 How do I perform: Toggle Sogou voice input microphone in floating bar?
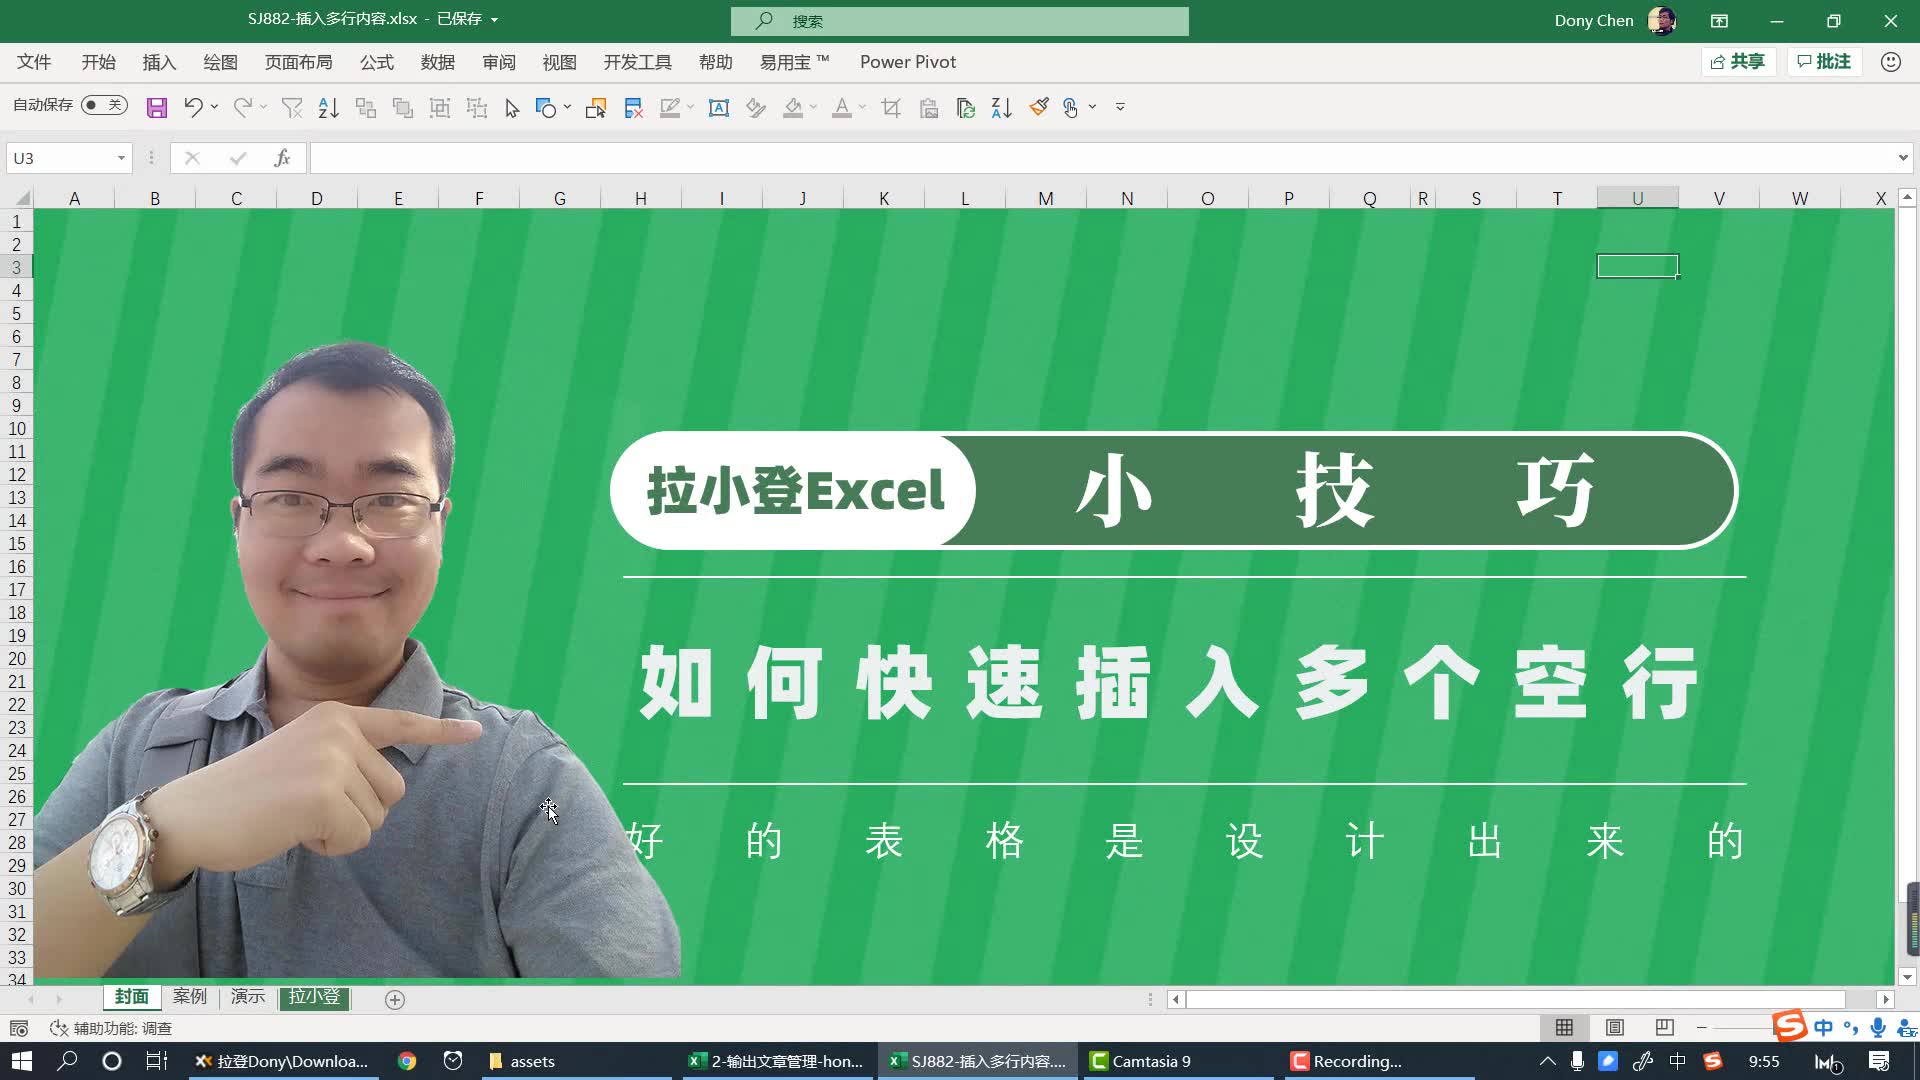tap(1878, 1028)
